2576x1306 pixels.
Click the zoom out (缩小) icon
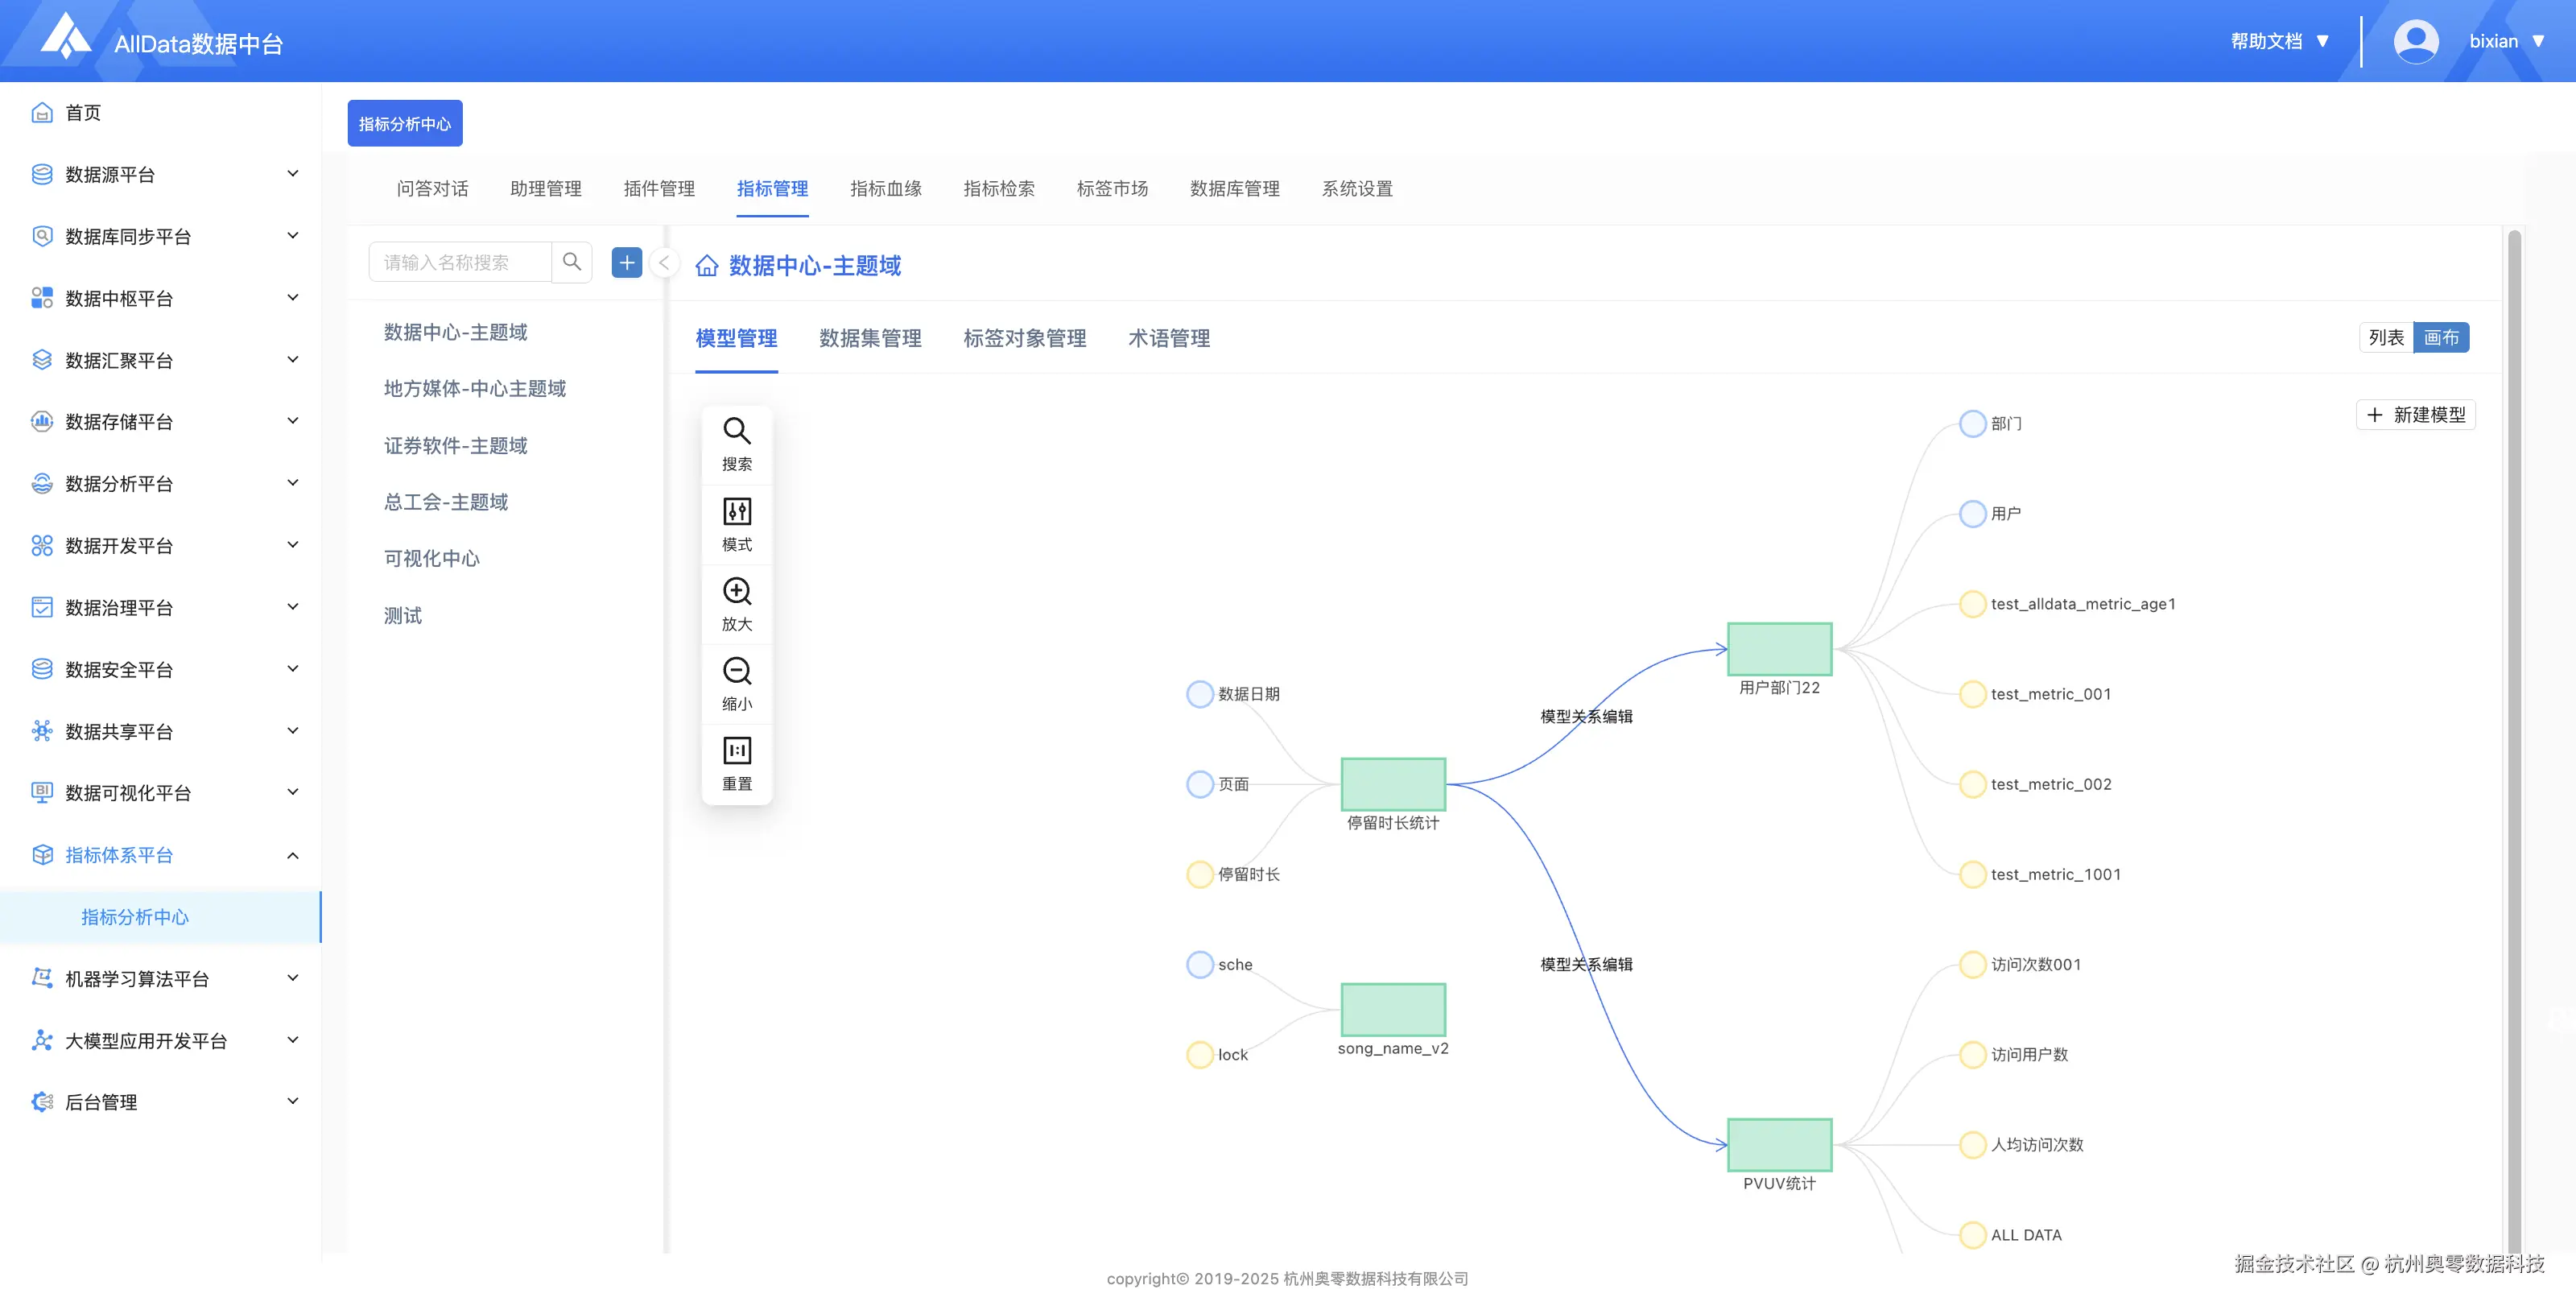click(x=737, y=671)
